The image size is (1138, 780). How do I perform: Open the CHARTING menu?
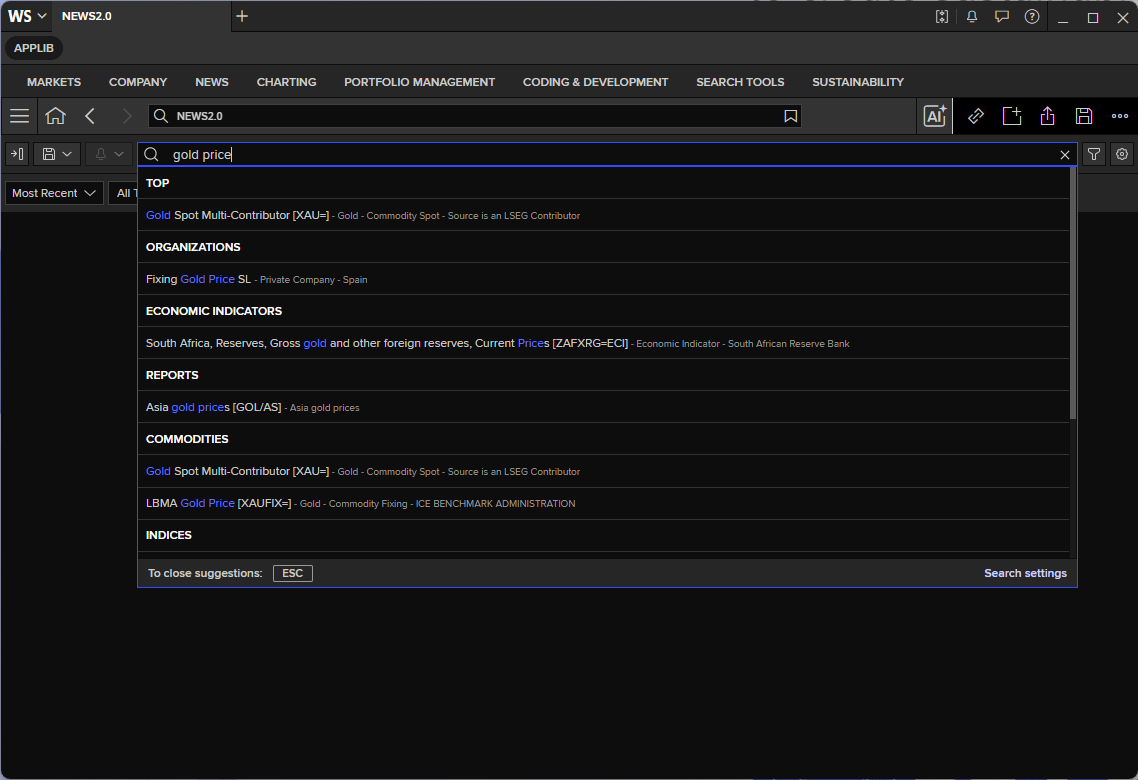click(x=287, y=82)
